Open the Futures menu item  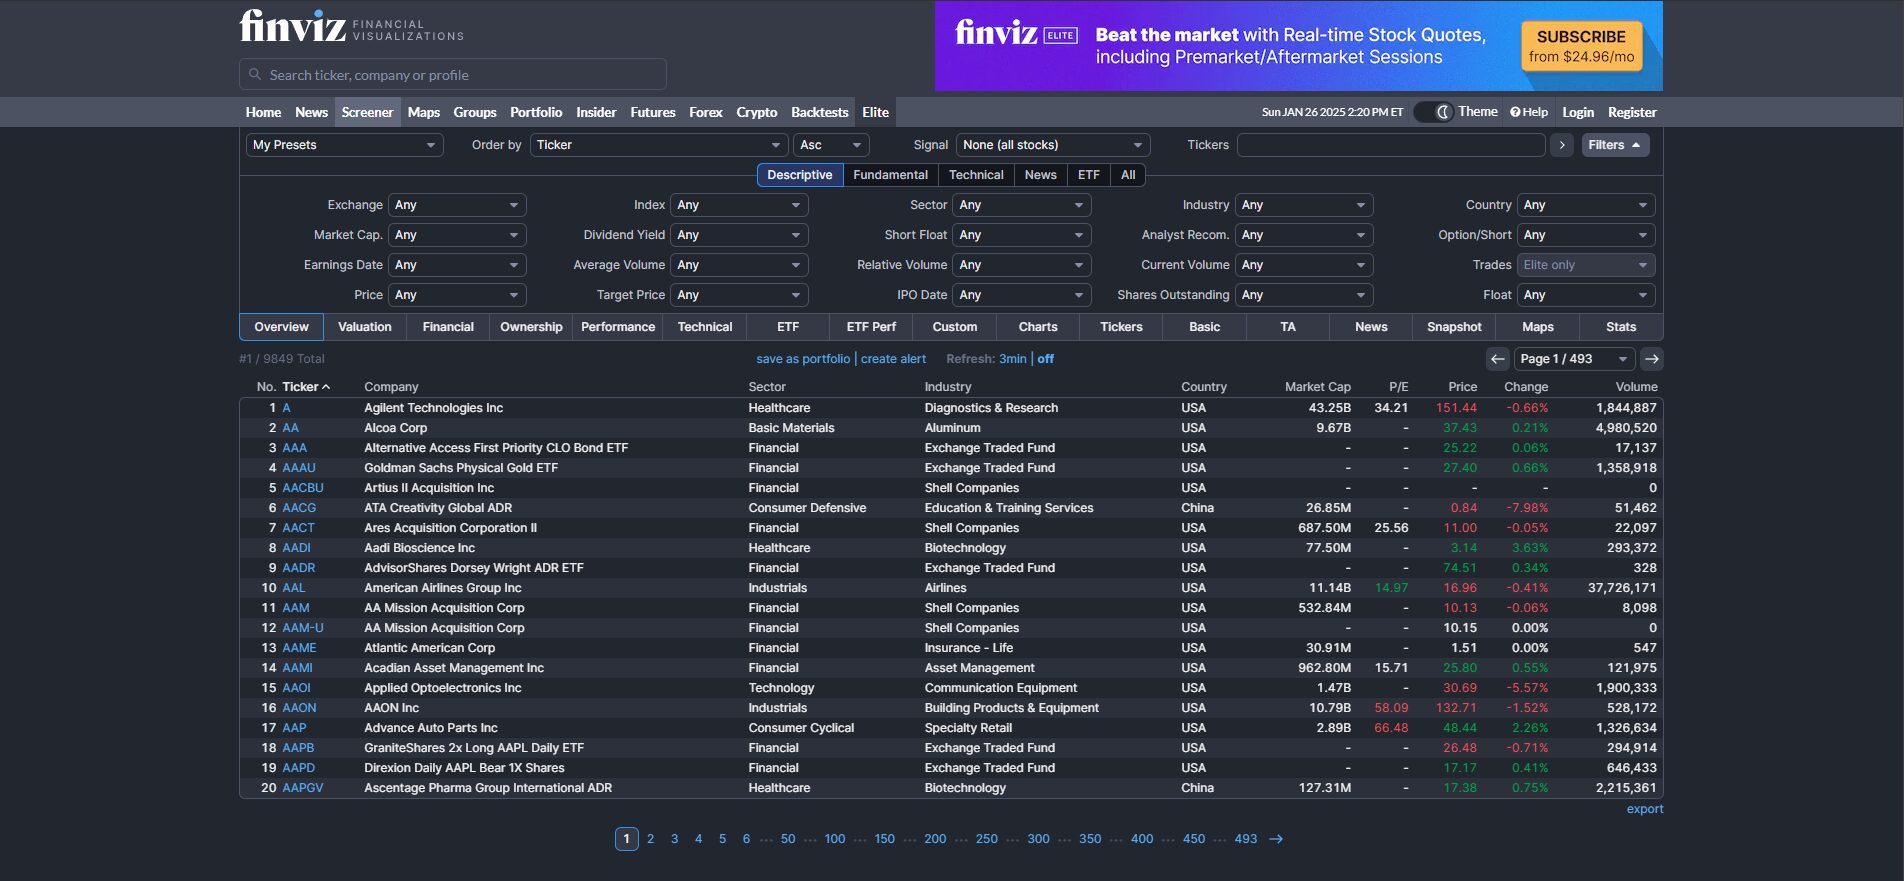tap(653, 112)
